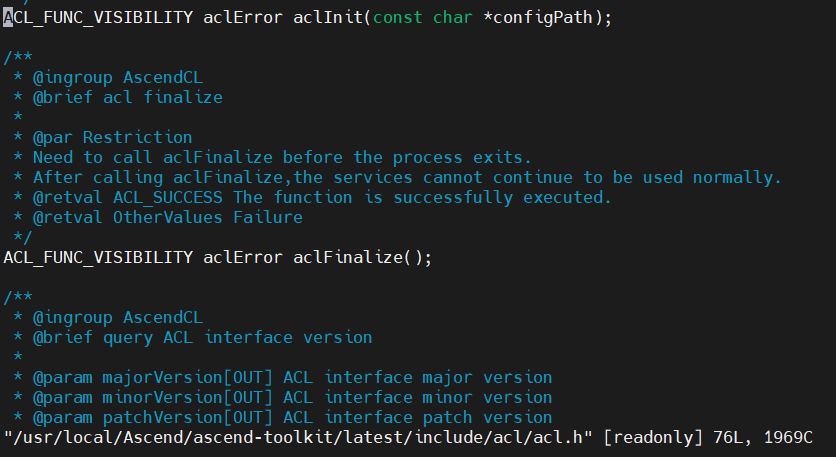Click the highlighted cursor at first line start
This screenshot has height=457, width=836.
pos(9,19)
